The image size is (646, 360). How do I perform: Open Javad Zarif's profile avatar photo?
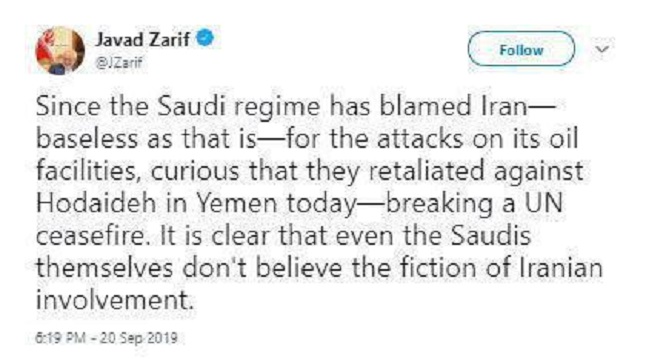click(x=60, y=50)
